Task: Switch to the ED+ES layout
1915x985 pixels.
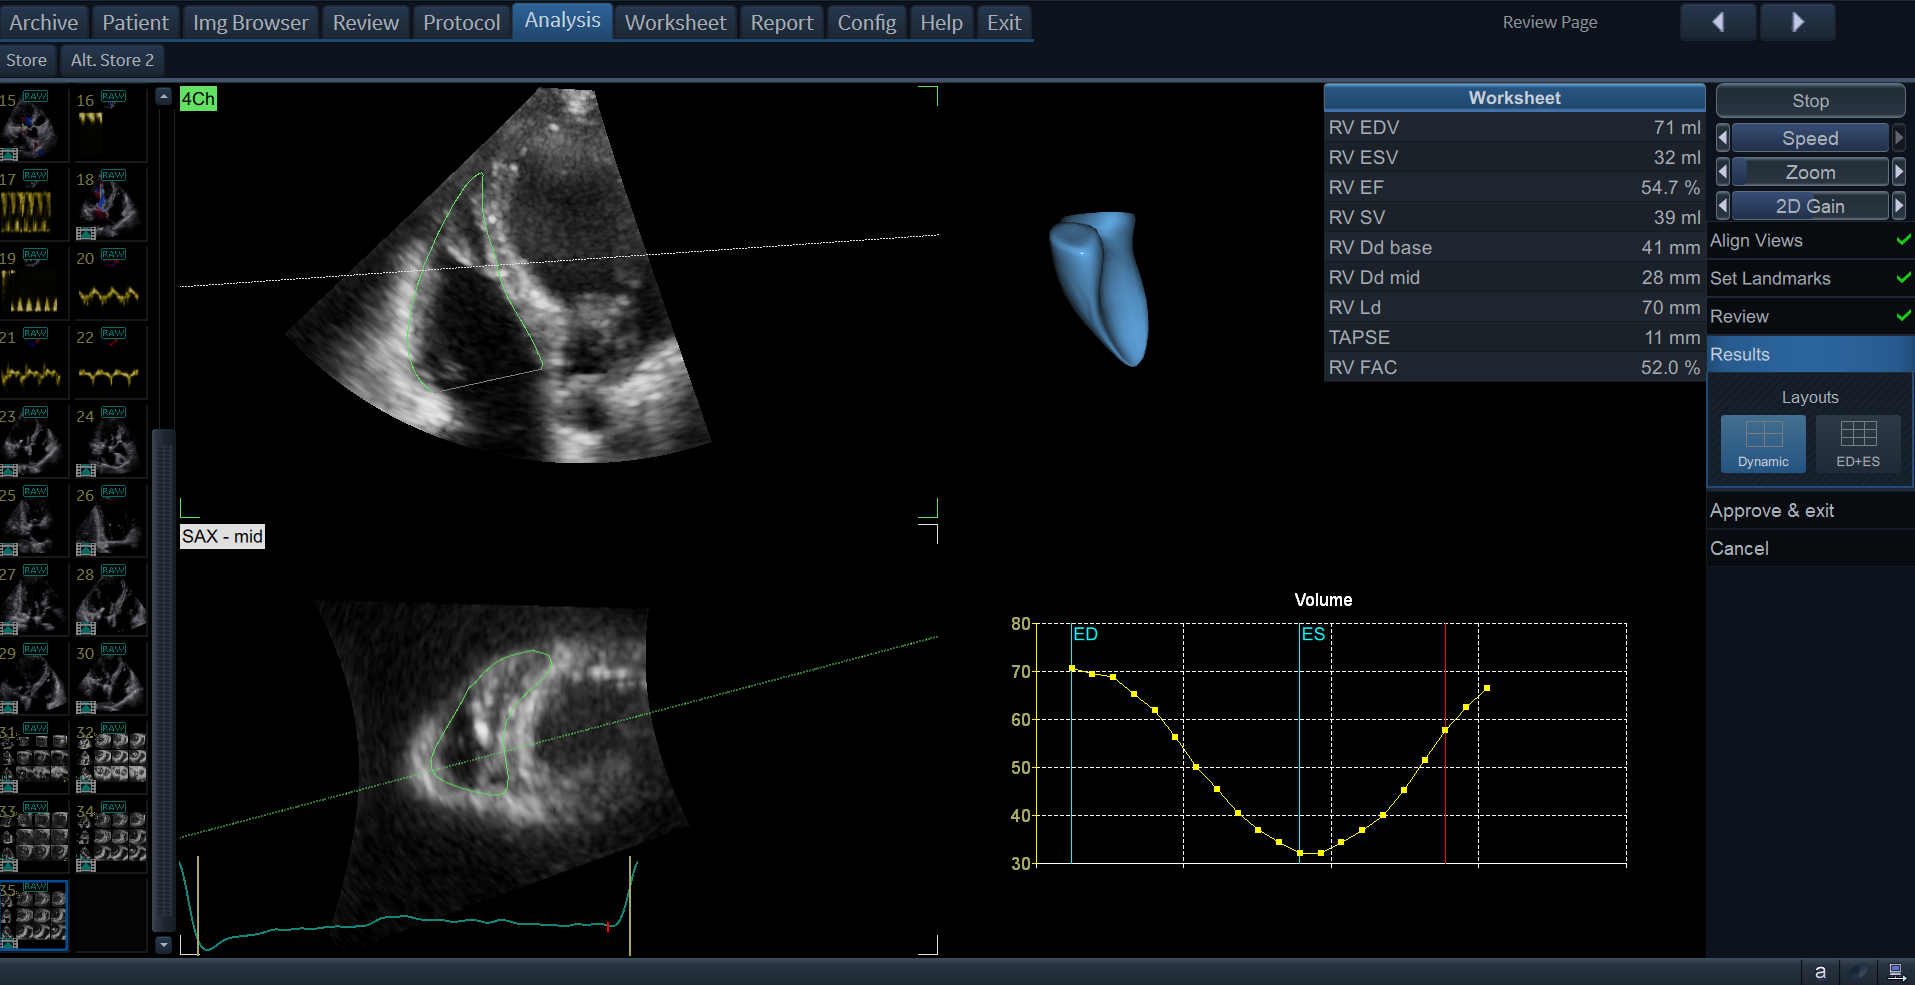Action: coord(1858,443)
